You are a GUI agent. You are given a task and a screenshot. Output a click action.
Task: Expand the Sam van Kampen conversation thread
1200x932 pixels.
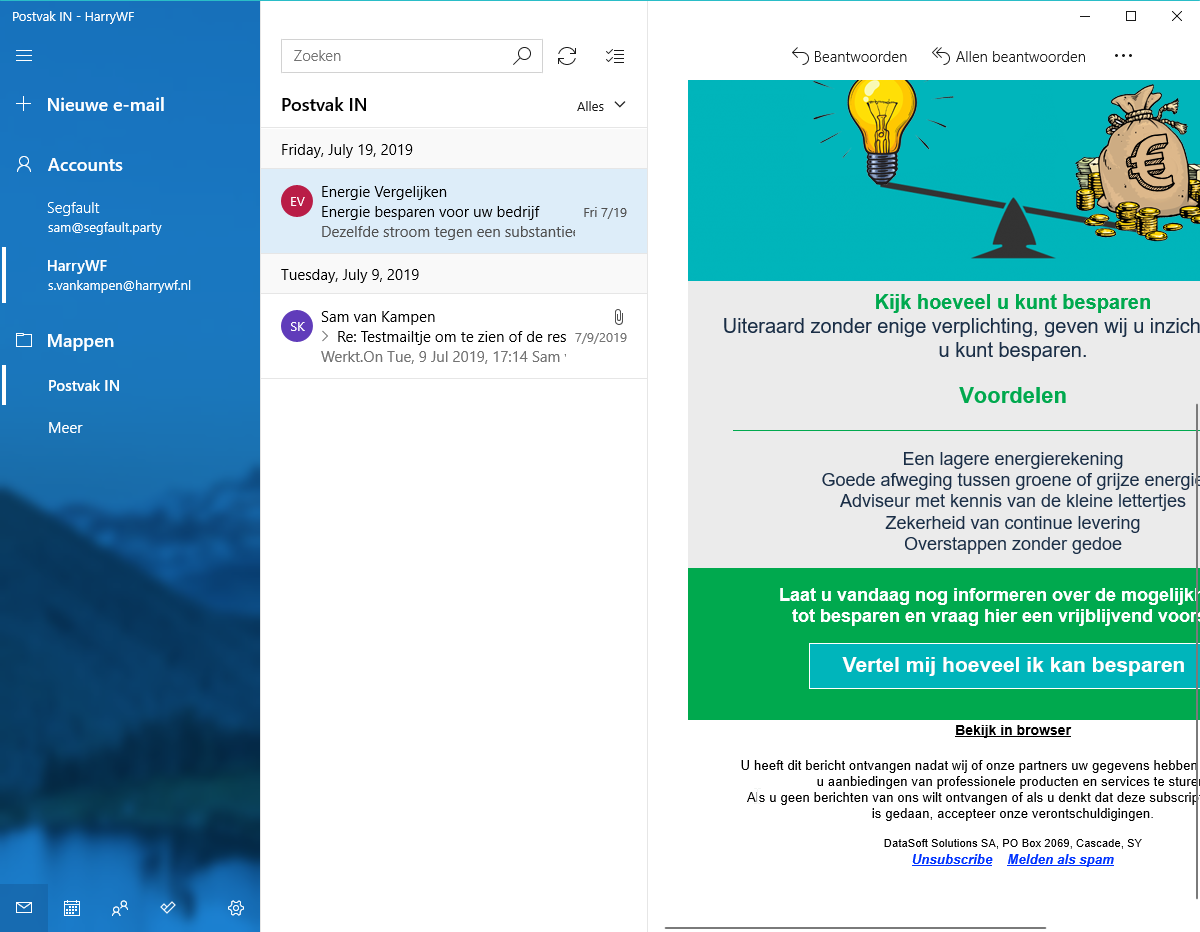point(325,337)
